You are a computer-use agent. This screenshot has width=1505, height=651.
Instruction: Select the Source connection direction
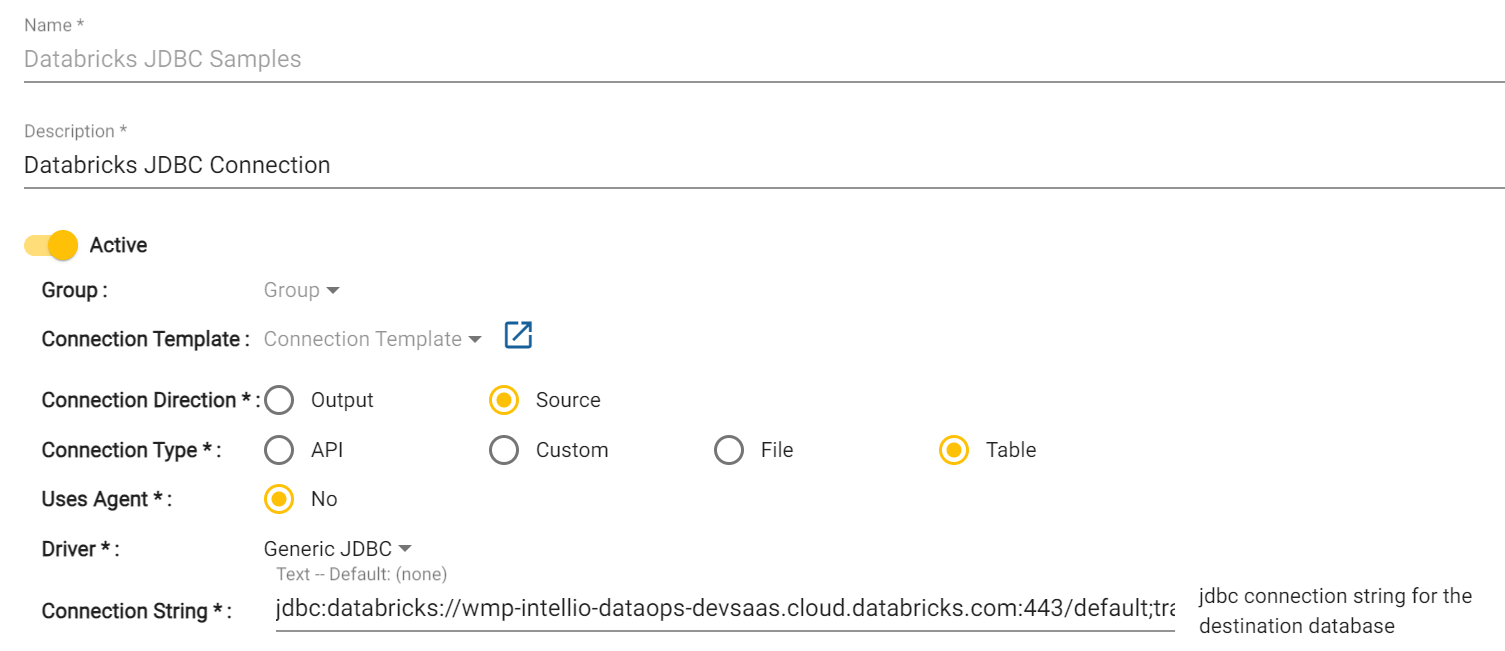(504, 400)
